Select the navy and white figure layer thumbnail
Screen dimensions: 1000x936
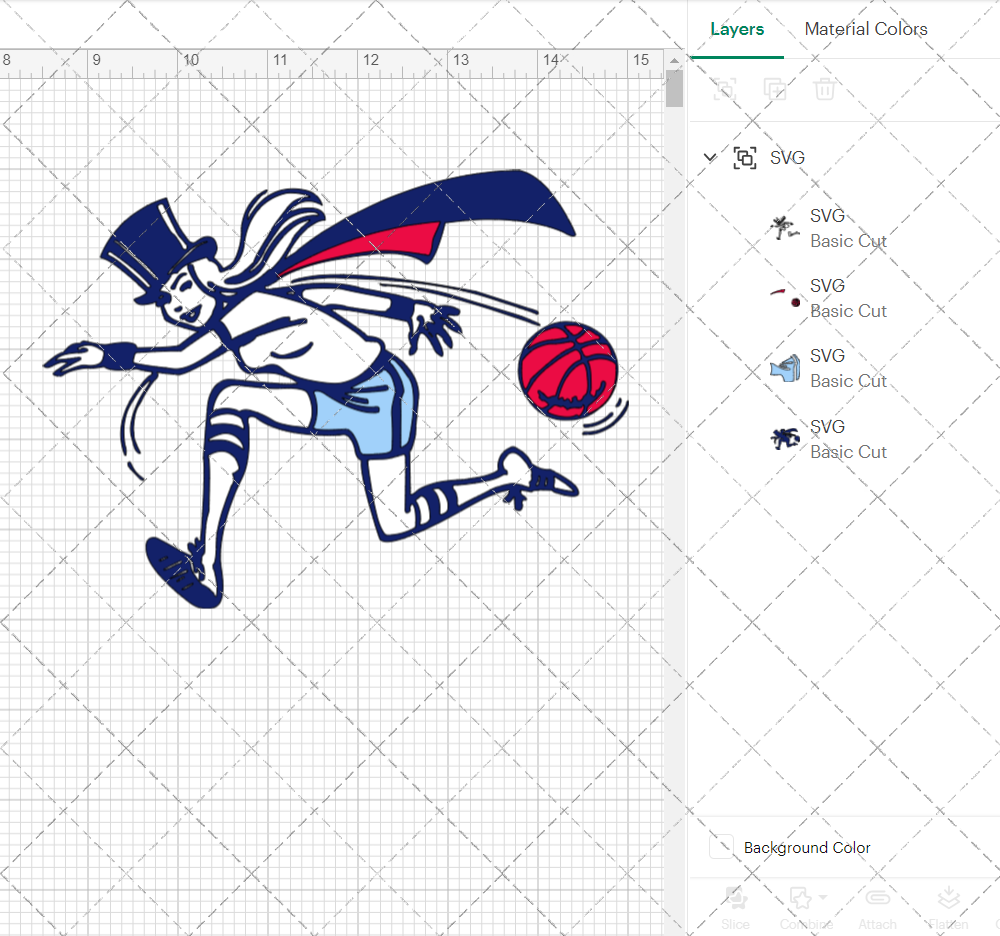point(784,228)
